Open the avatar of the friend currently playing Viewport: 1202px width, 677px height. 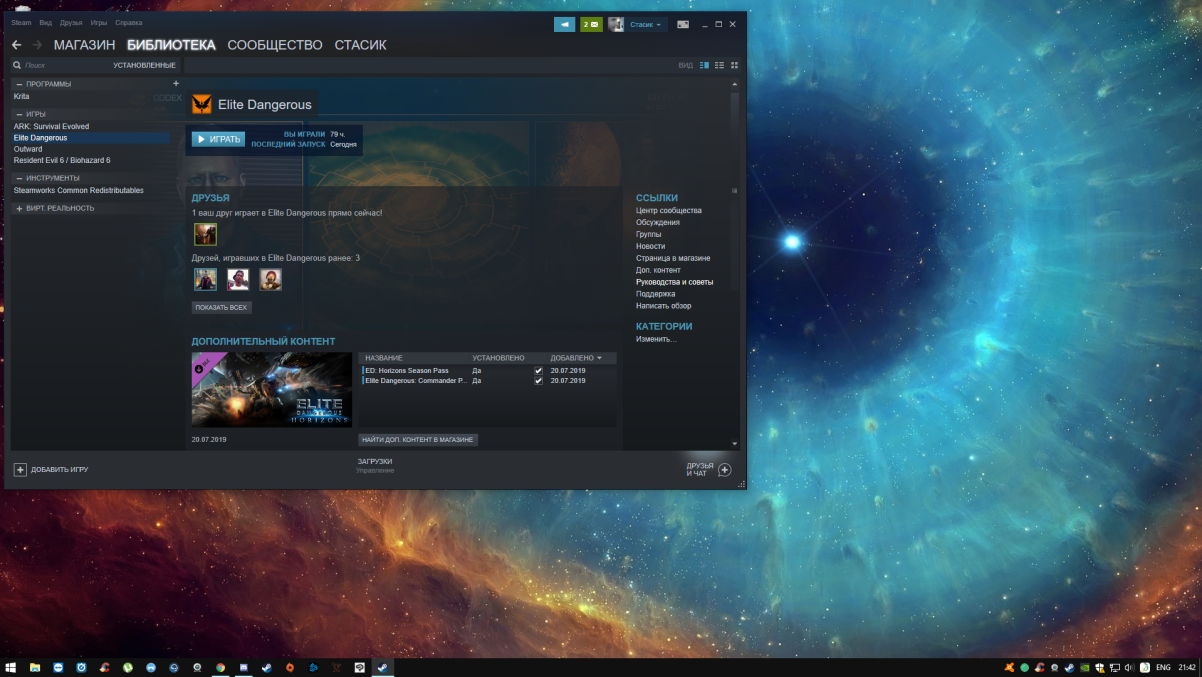205,234
